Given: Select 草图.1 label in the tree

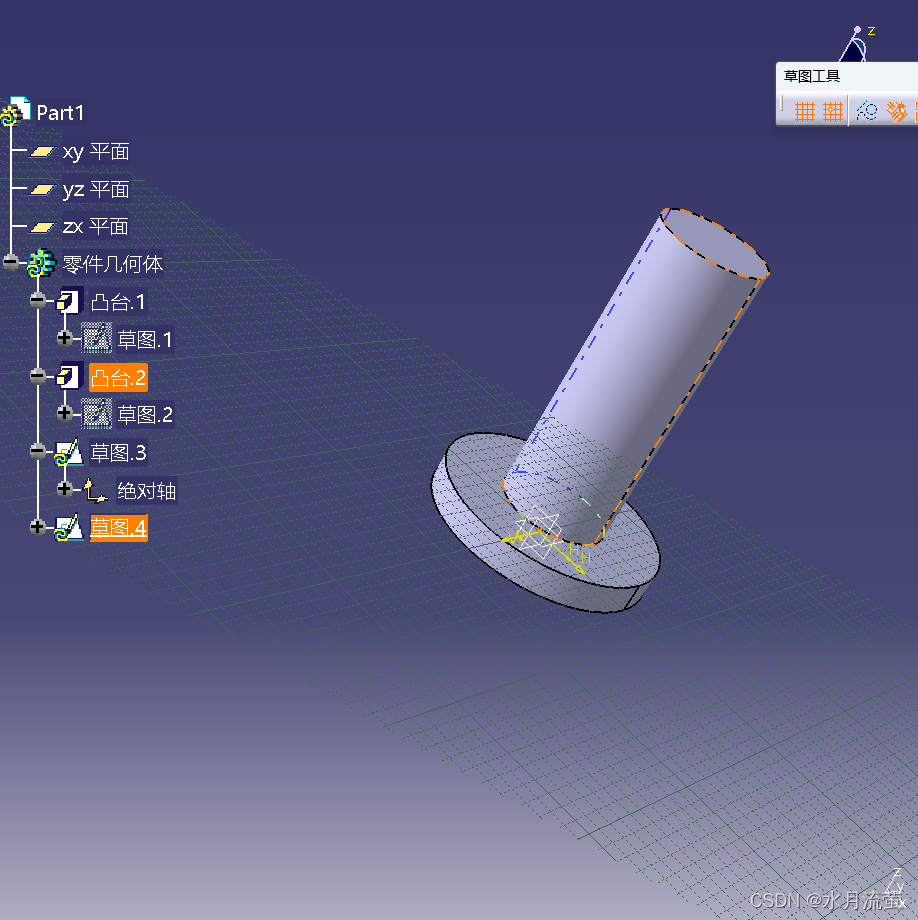Looking at the screenshot, I should (x=144, y=340).
